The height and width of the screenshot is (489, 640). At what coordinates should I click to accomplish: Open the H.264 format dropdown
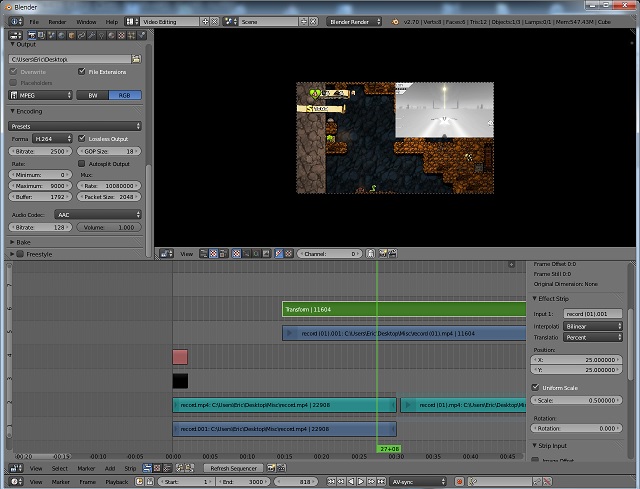52,139
